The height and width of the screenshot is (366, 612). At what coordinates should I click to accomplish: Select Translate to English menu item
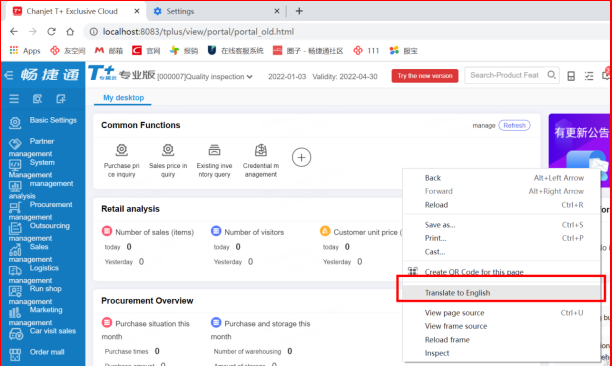(502, 293)
